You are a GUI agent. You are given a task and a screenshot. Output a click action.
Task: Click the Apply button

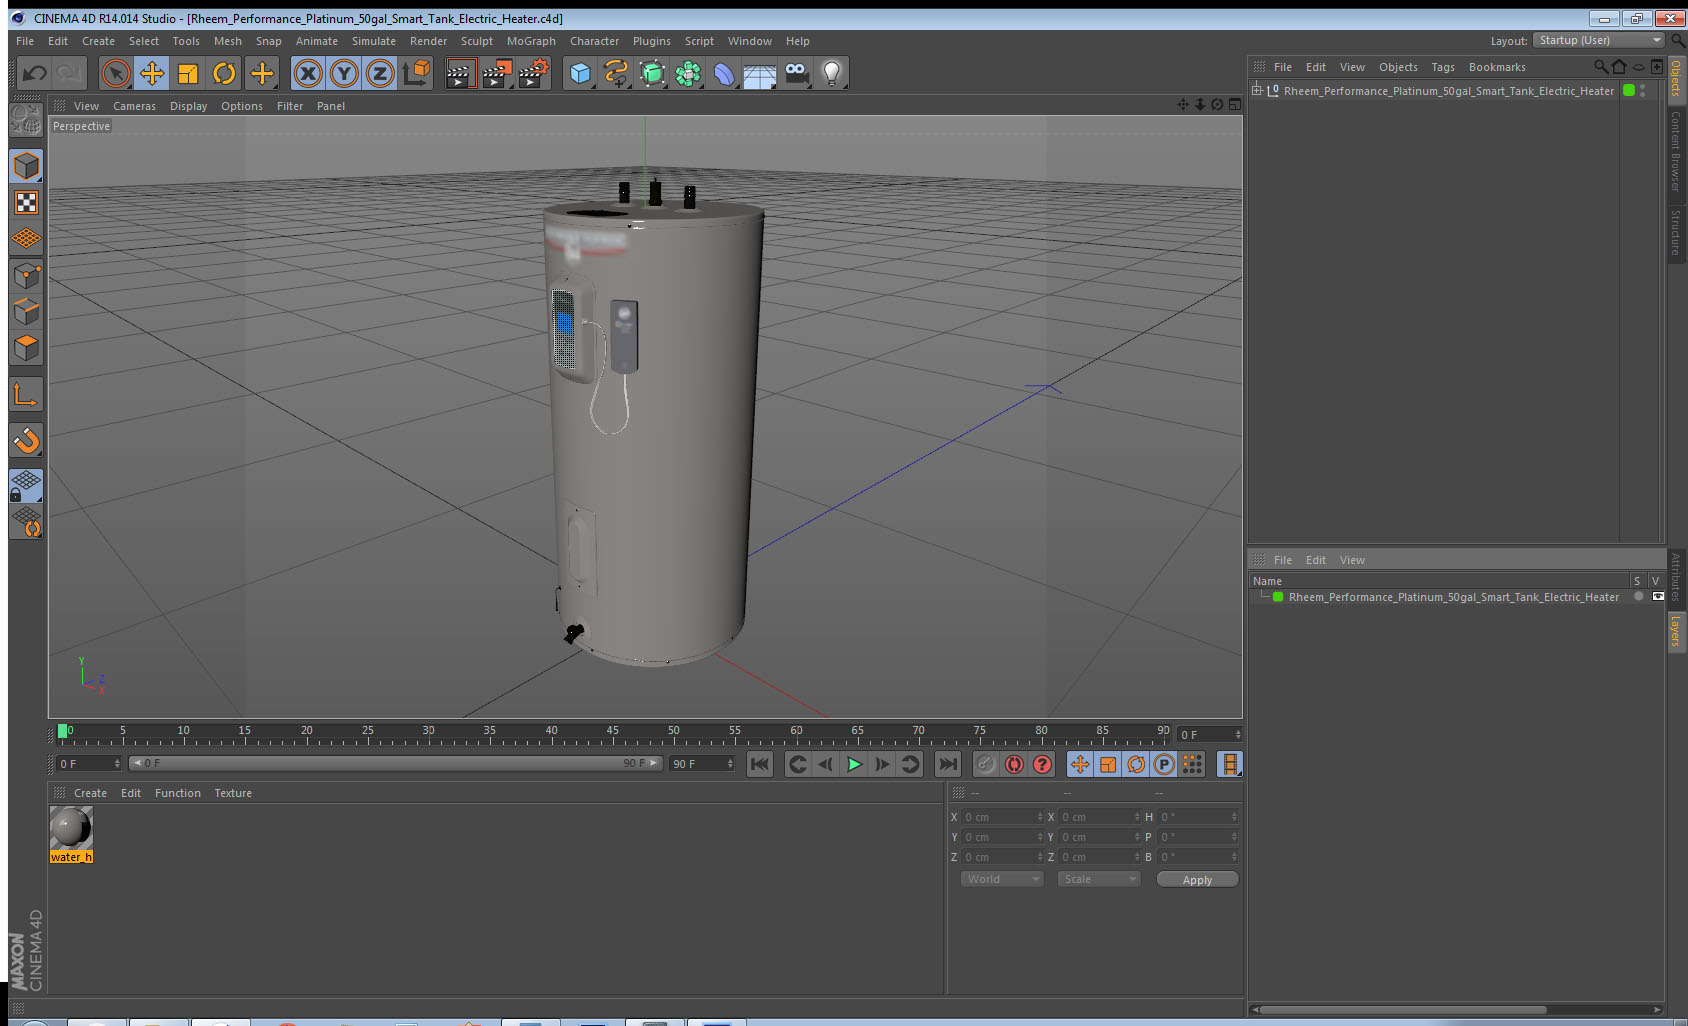click(x=1197, y=880)
